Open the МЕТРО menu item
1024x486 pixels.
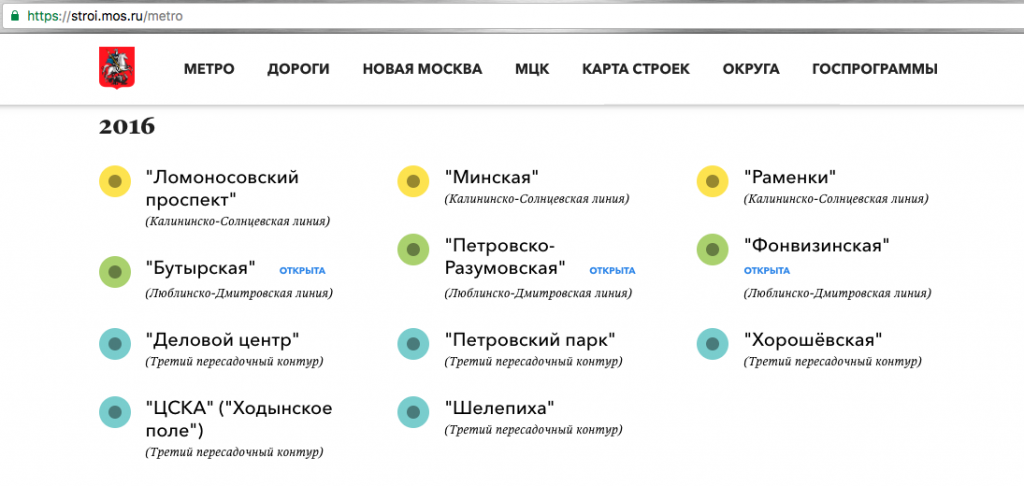click(209, 69)
